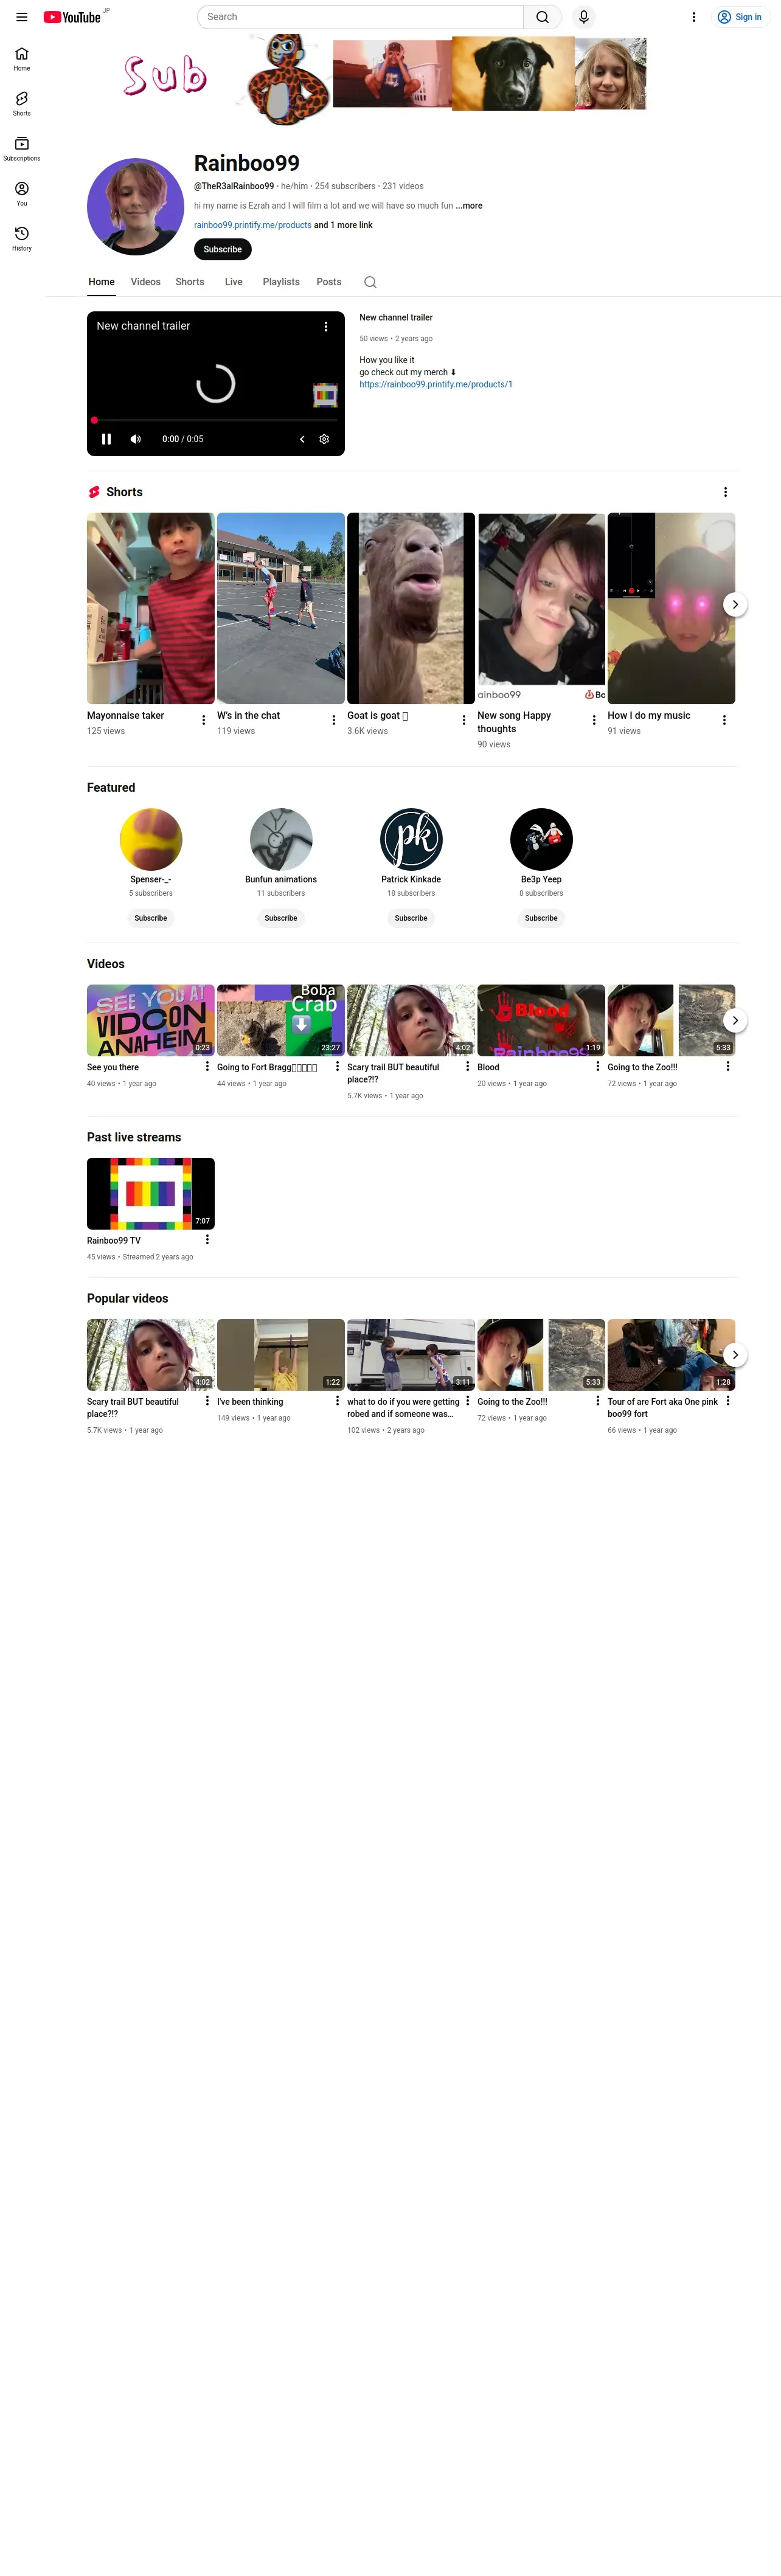Image resolution: width=781 pixels, height=2576 pixels.
Task: Open Shorts in the sidebar
Action: (22, 103)
